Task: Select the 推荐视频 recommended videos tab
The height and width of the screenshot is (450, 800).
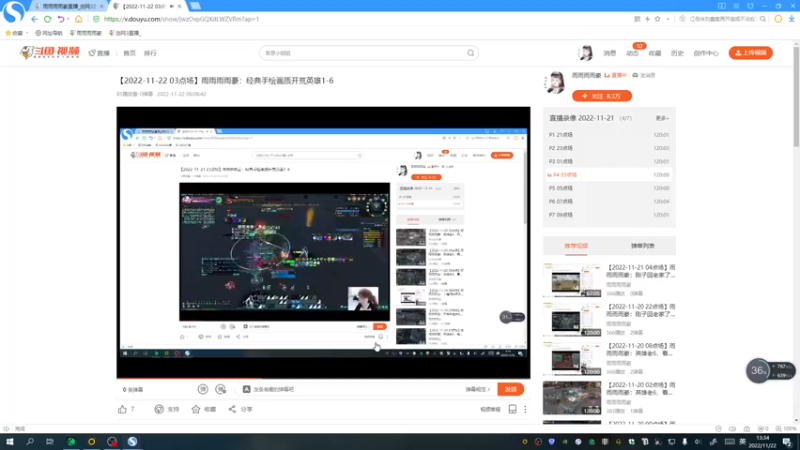Action: point(576,246)
